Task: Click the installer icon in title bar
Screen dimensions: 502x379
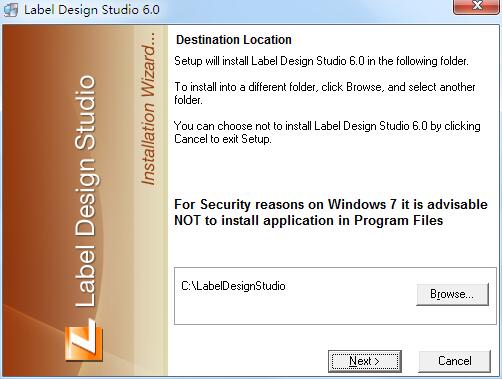Action: pos(11,9)
